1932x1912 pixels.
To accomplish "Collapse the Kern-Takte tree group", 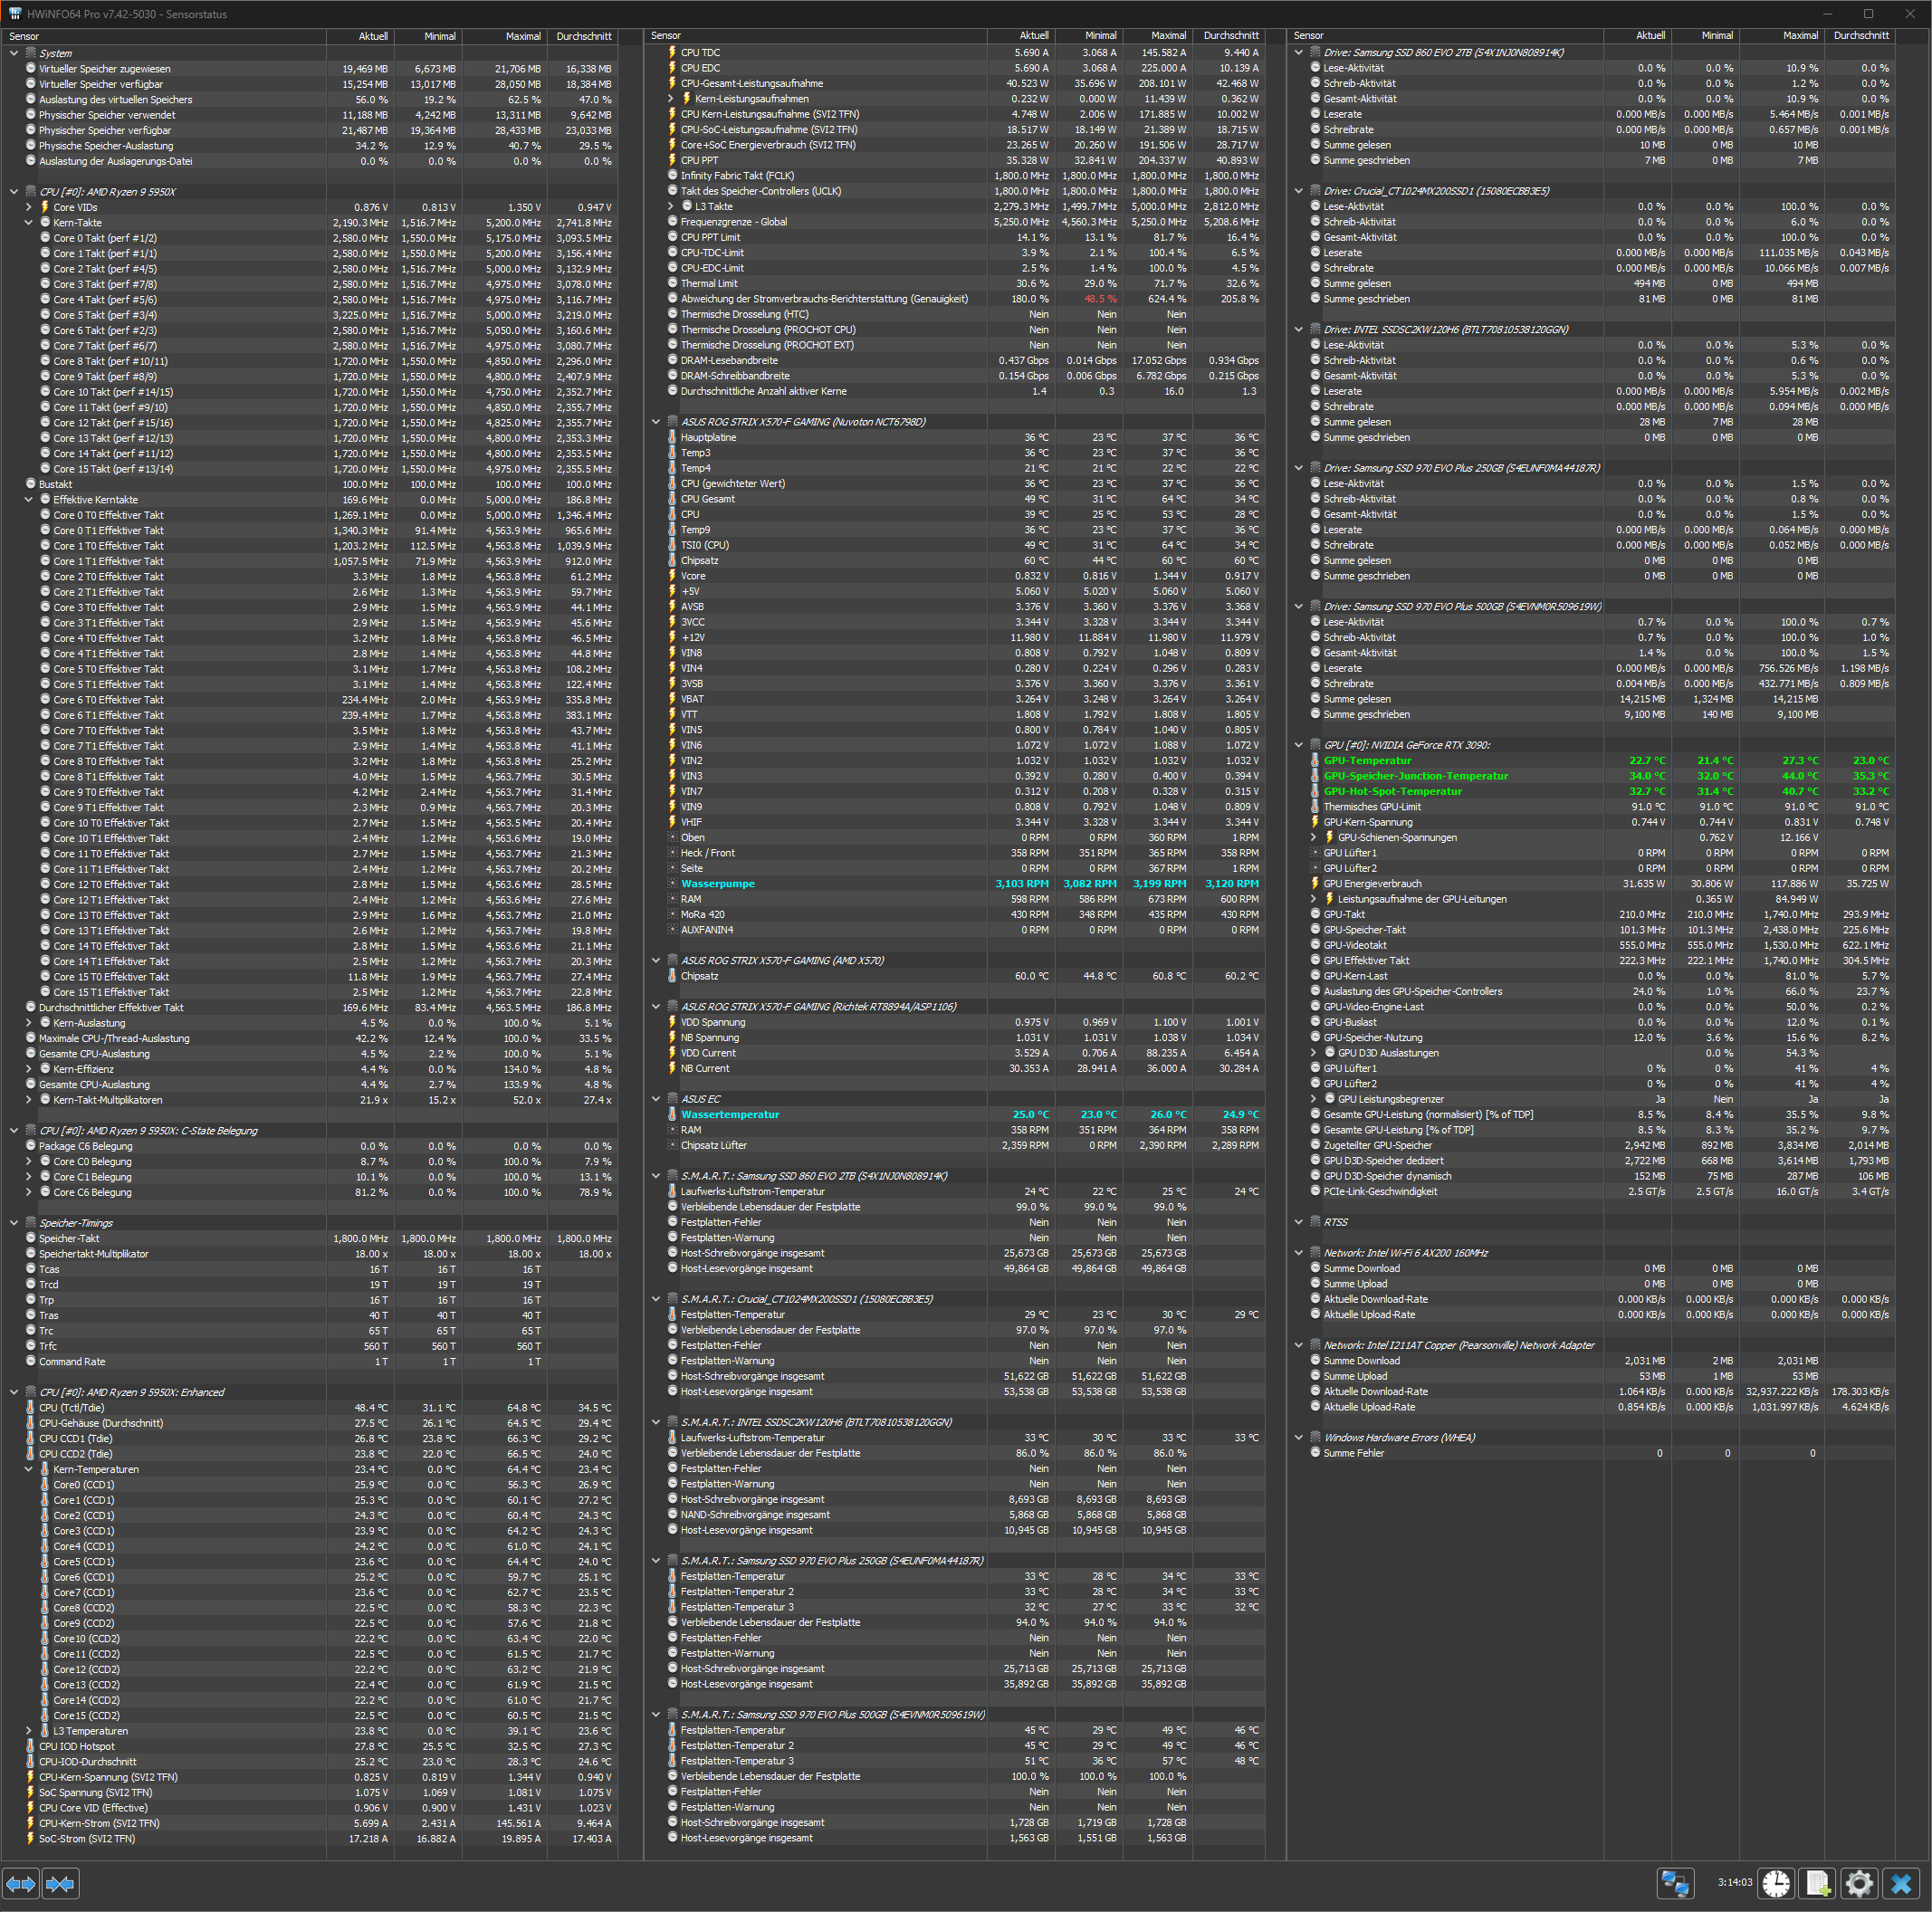I will (x=29, y=223).
